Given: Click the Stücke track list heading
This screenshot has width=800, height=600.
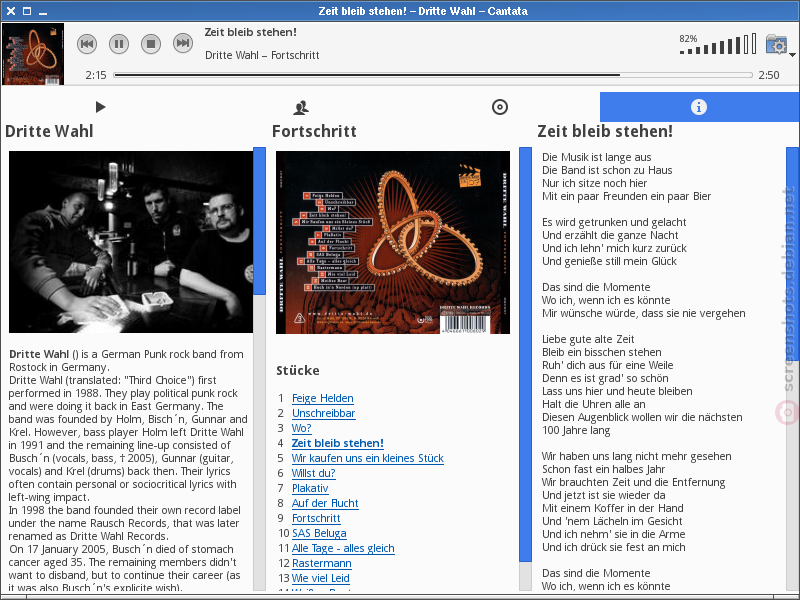Looking at the screenshot, I should coord(298,370).
